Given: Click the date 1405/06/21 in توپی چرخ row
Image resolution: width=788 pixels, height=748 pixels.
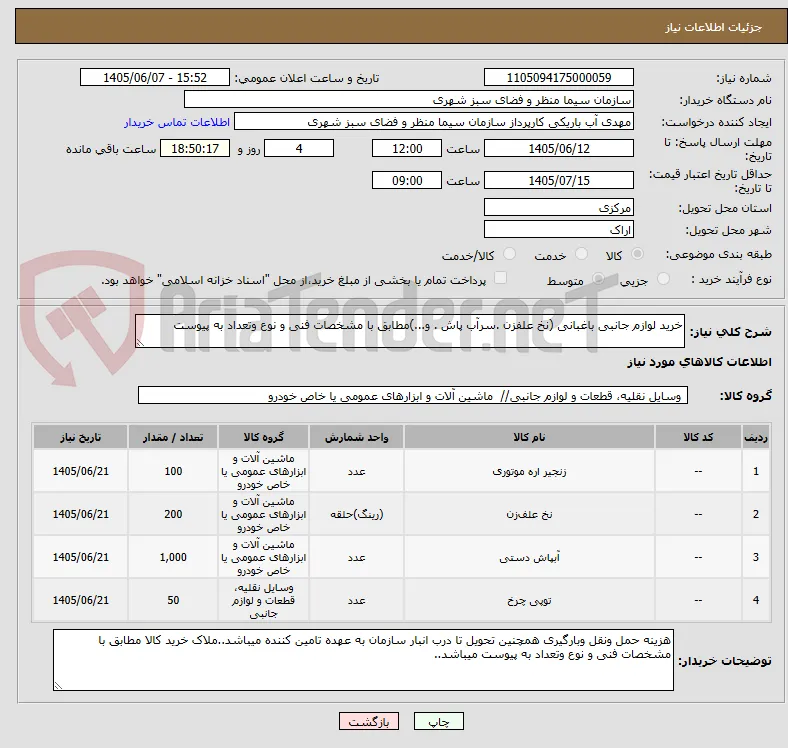Looking at the screenshot, I should tap(80, 600).
